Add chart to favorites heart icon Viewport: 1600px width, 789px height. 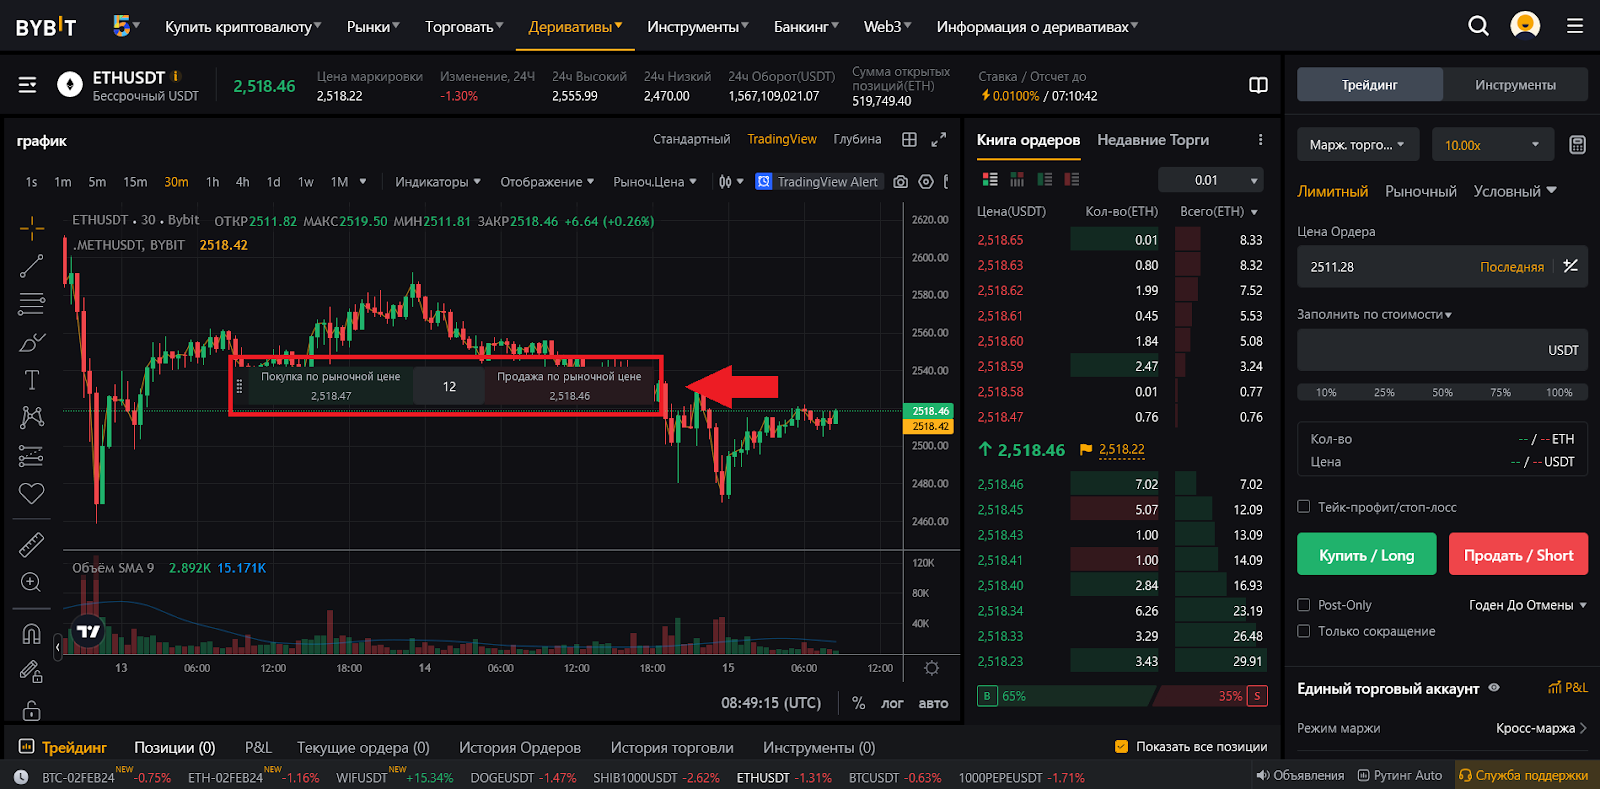pyautogui.click(x=31, y=493)
